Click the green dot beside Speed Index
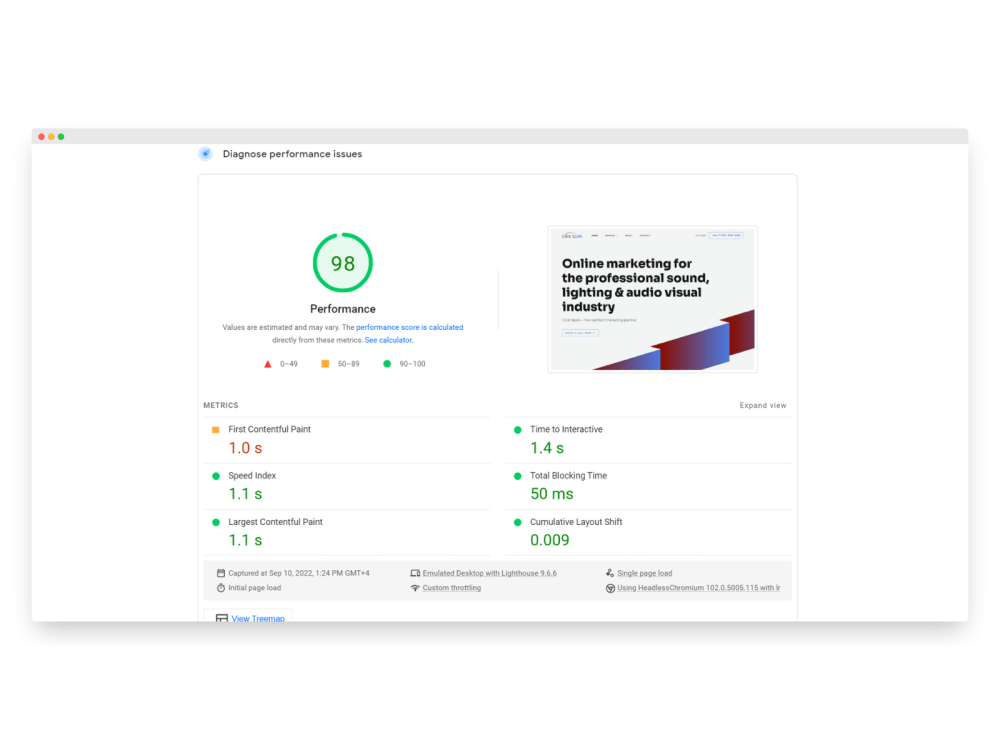 click(216, 476)
